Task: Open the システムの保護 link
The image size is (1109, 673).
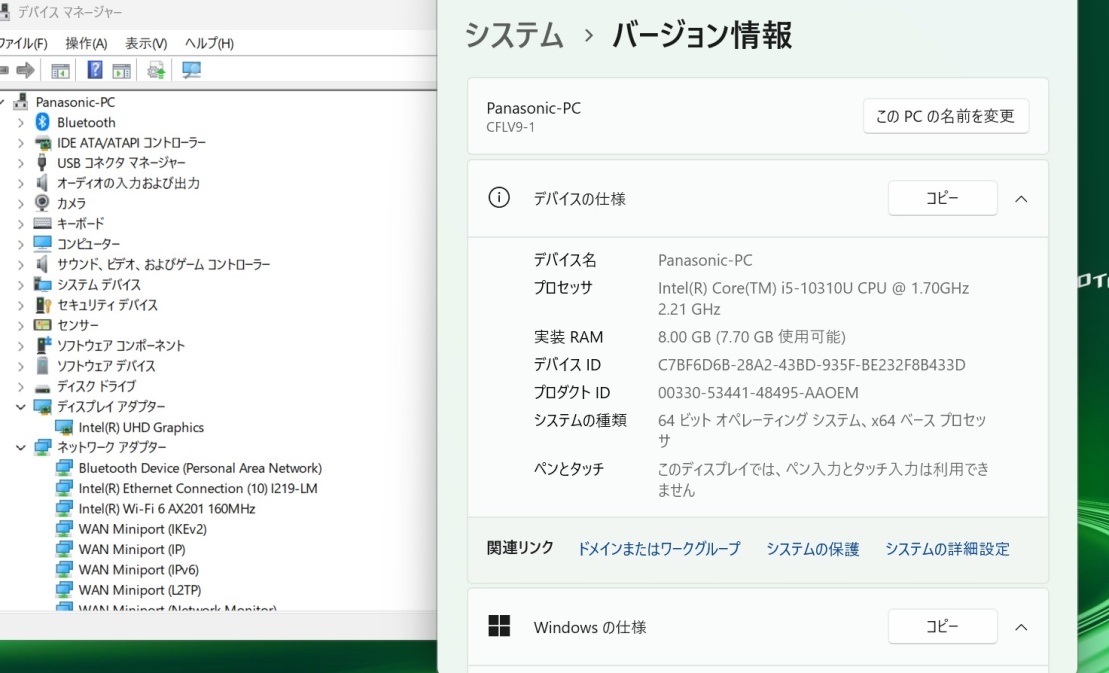Action: pyautogui.click(x=813, y=549)
